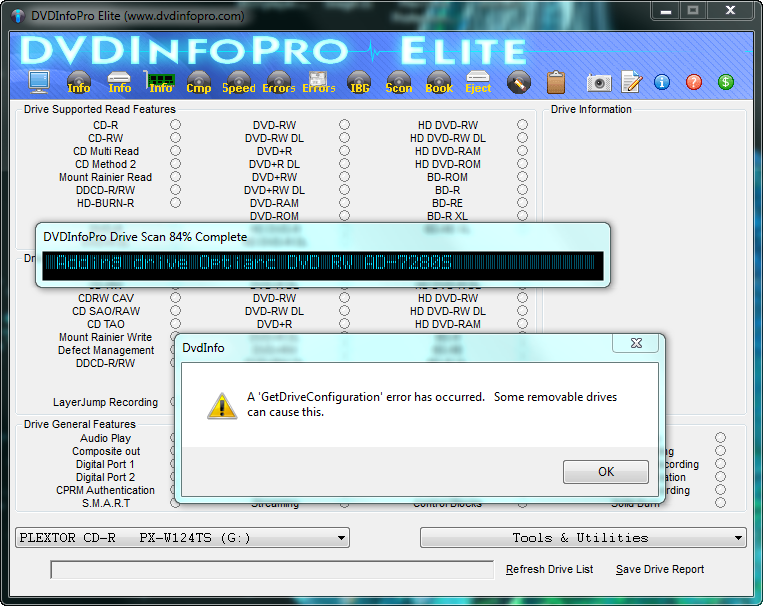
Task: Click the Eject drive icon
Action: pos(478,82)
